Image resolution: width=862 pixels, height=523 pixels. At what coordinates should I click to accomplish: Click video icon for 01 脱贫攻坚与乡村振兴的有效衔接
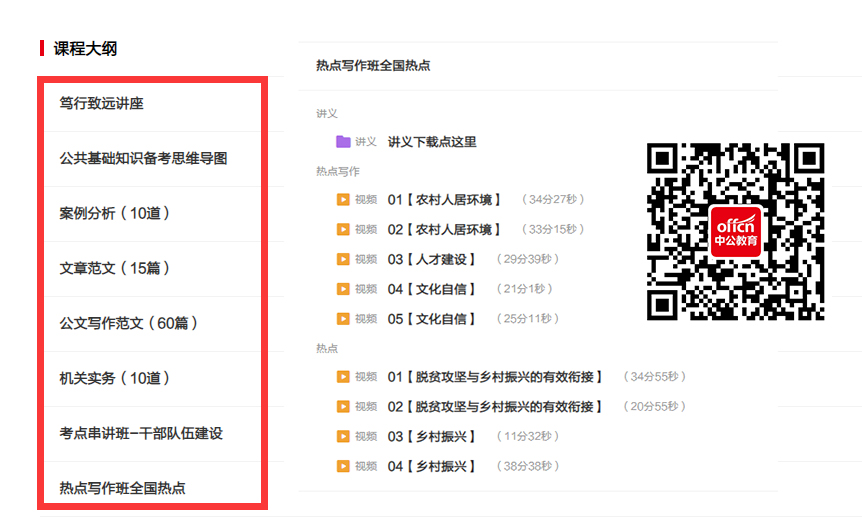point(343,377)
